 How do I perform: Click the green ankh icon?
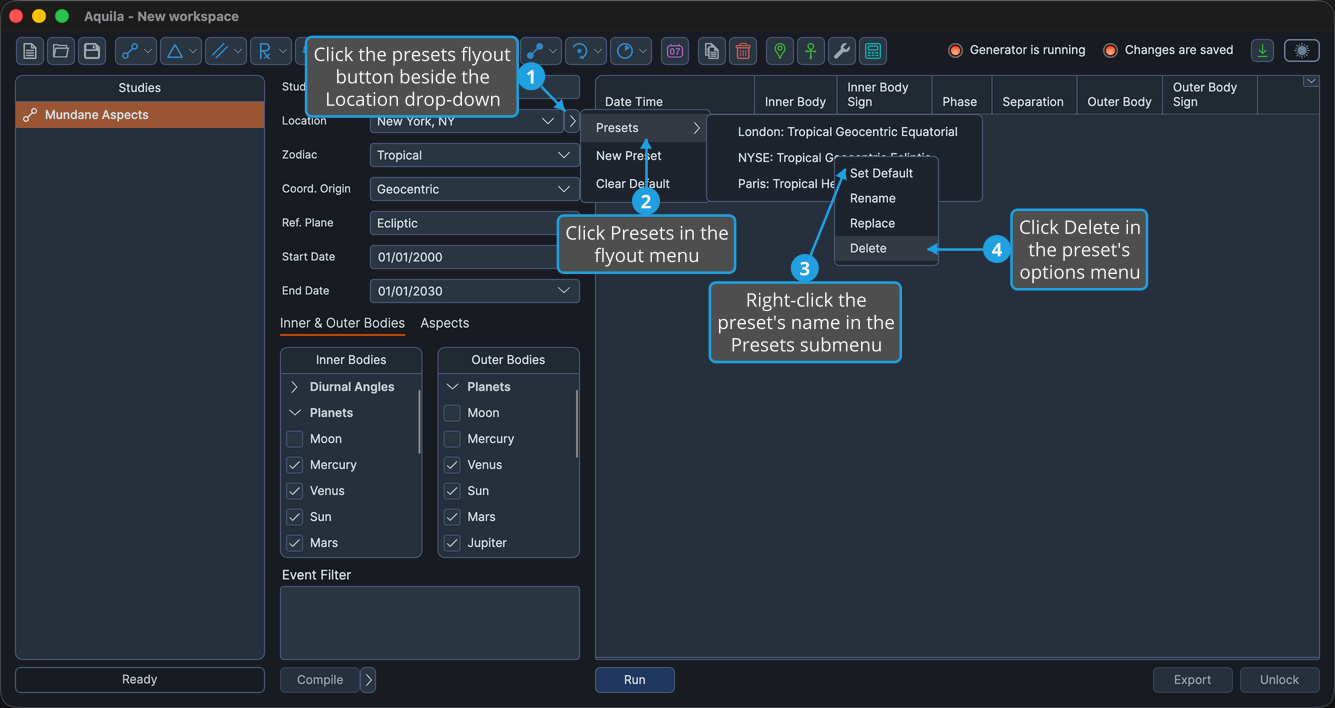pyautogui.click(x=811, y=51)
